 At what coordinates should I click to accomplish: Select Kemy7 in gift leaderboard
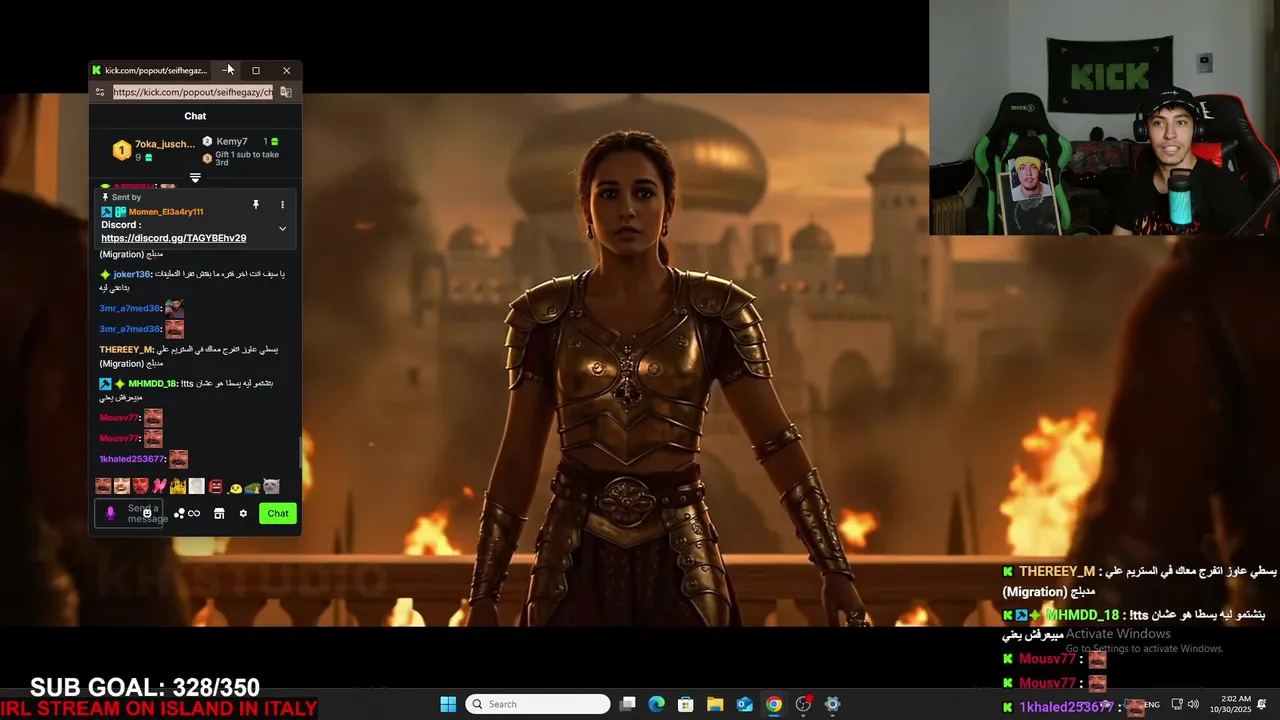232,142
